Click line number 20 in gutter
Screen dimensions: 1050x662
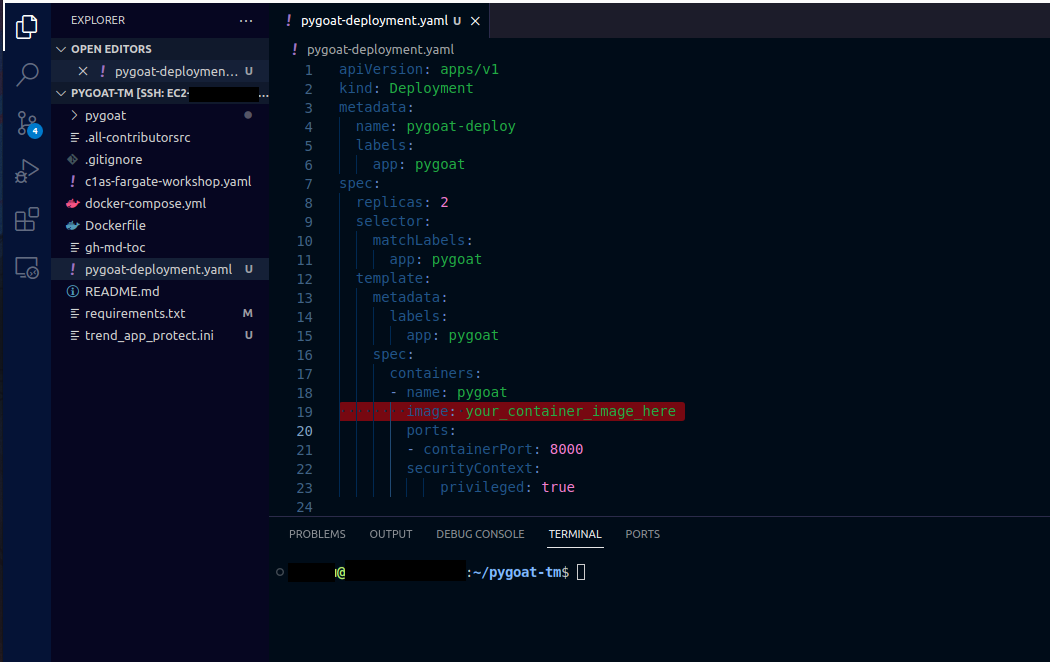point(305,431)
